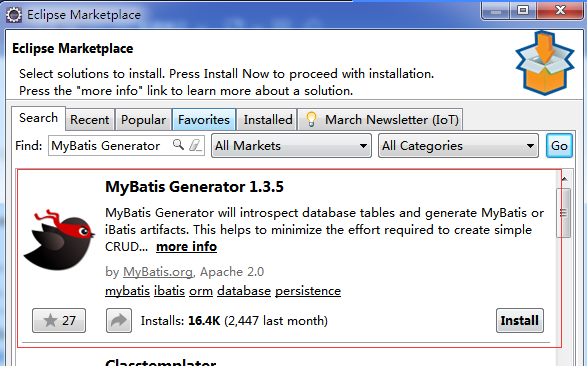Favorite MyBatis Generator with the star 27 button
This screenshot has height=366, width=587.
[59, 320]
